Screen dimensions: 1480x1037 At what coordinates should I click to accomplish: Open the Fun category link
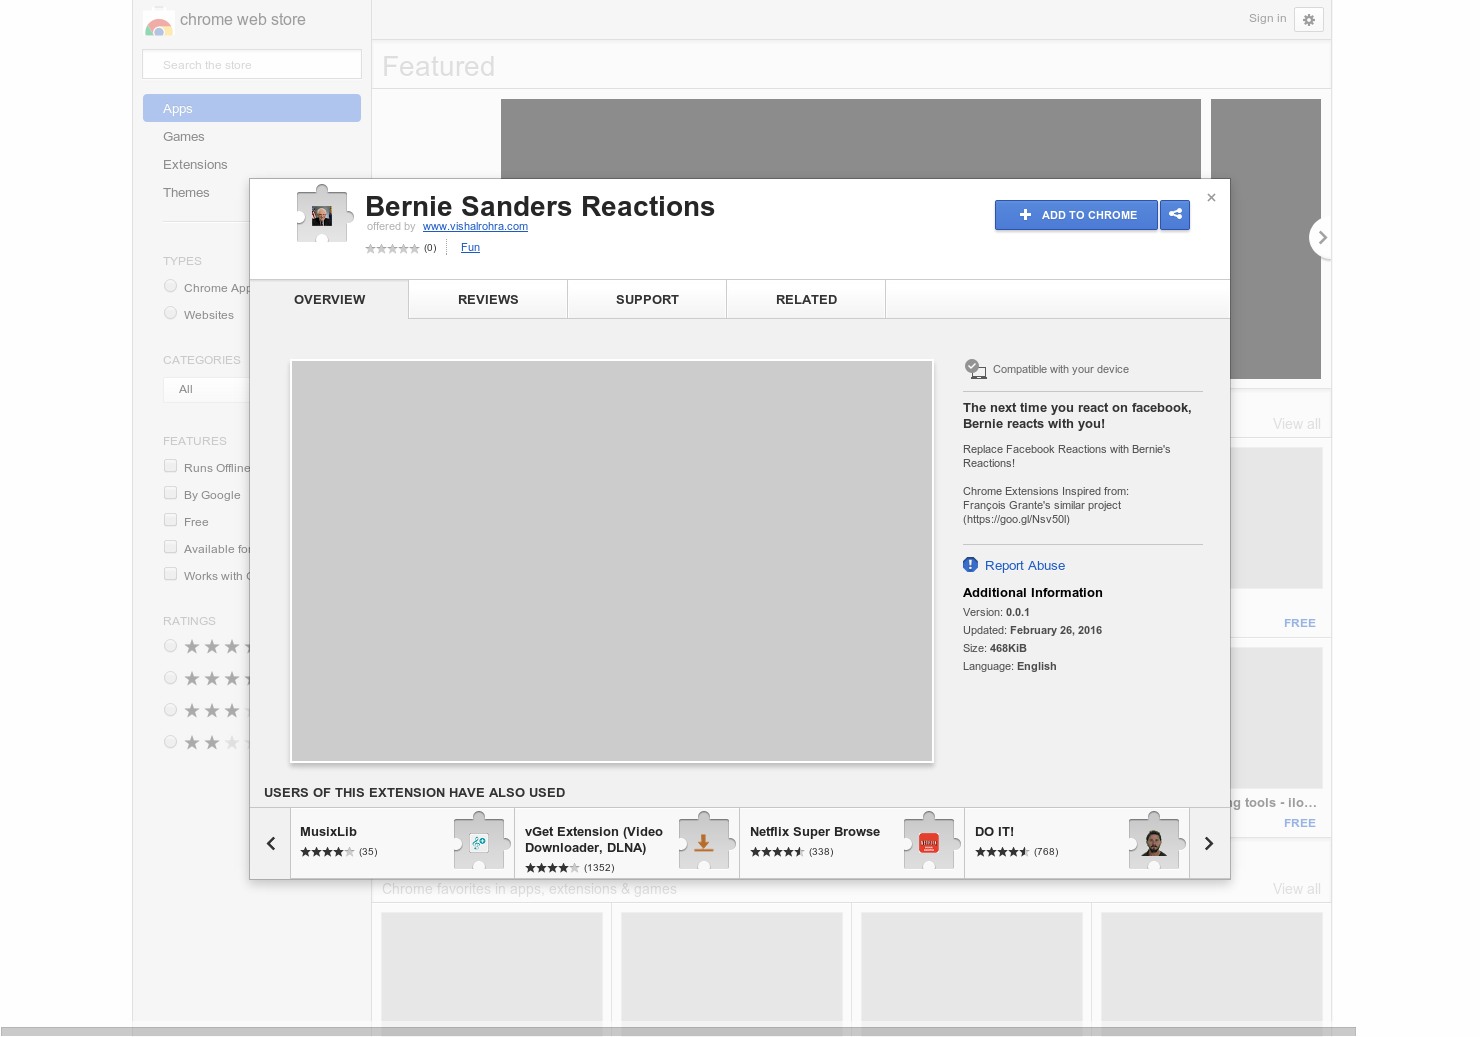(x=470, y=248)
